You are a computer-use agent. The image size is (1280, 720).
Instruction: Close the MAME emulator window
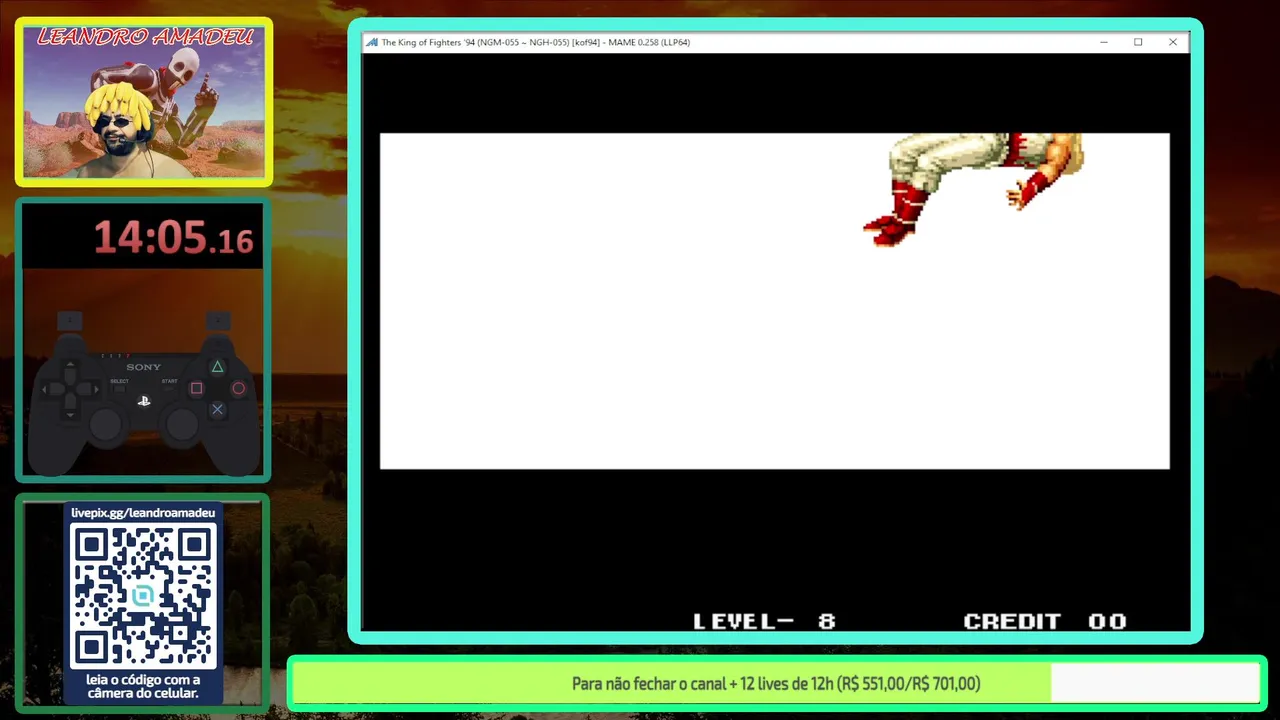coord(1173,42)
